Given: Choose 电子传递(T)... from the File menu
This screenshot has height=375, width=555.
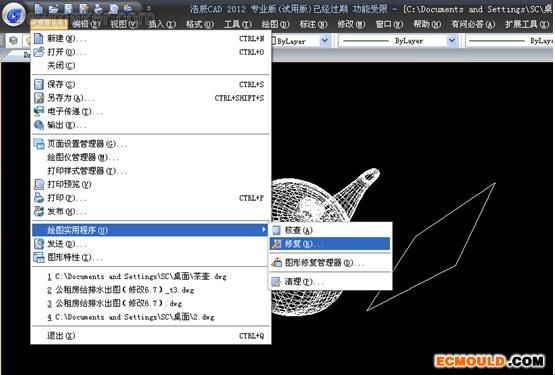Looking at the screenshot, I should pos(150,112).
